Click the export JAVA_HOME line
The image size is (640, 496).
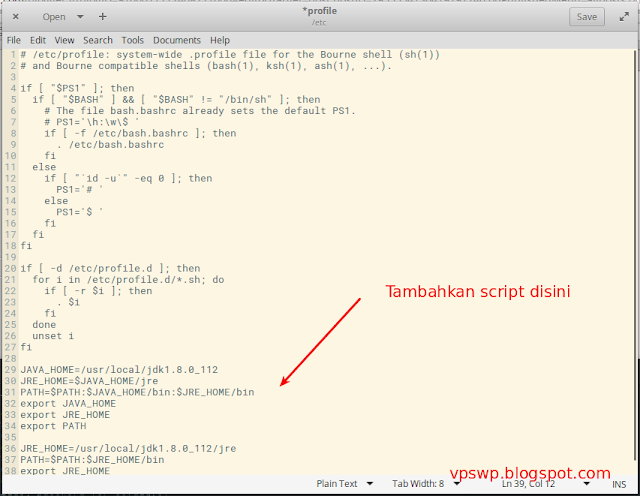(68, 404)
